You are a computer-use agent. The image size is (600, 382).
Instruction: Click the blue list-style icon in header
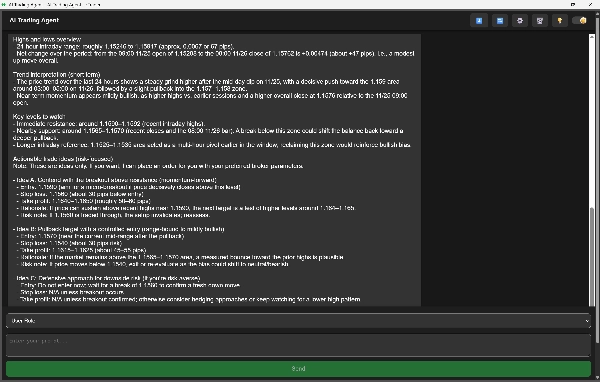pyautogui.click(x=500, y=21)
